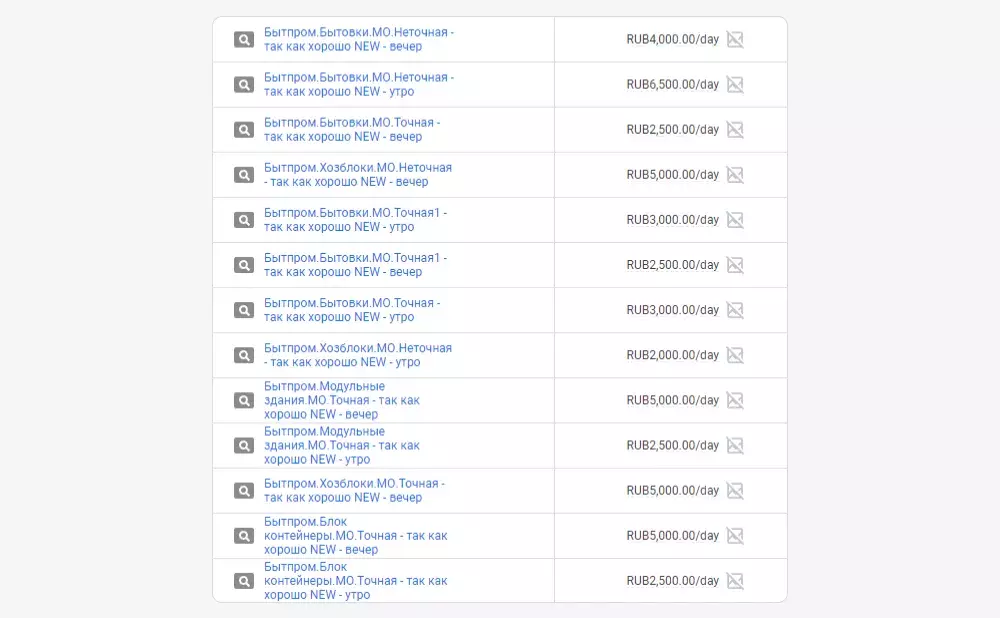Click search icon for Блок контейнеры утро campaign
The height and width of the screenshot is (618, 1000).
click(244, 581)
